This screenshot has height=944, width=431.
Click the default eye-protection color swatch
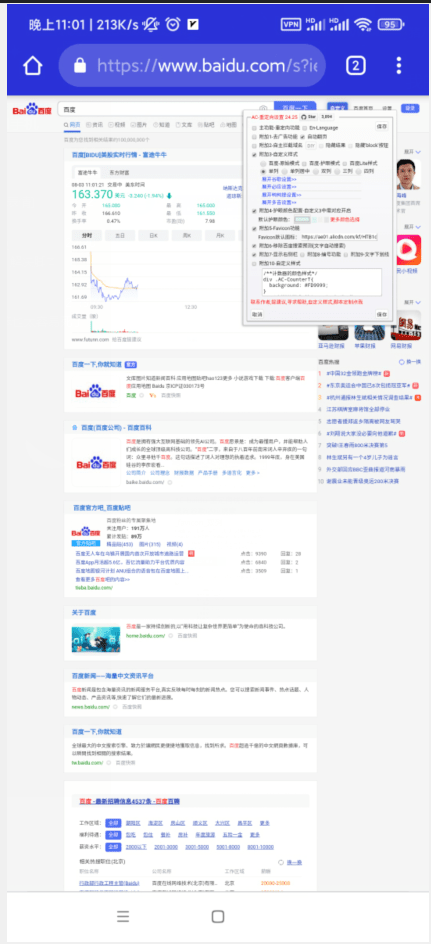coord(302,219)
